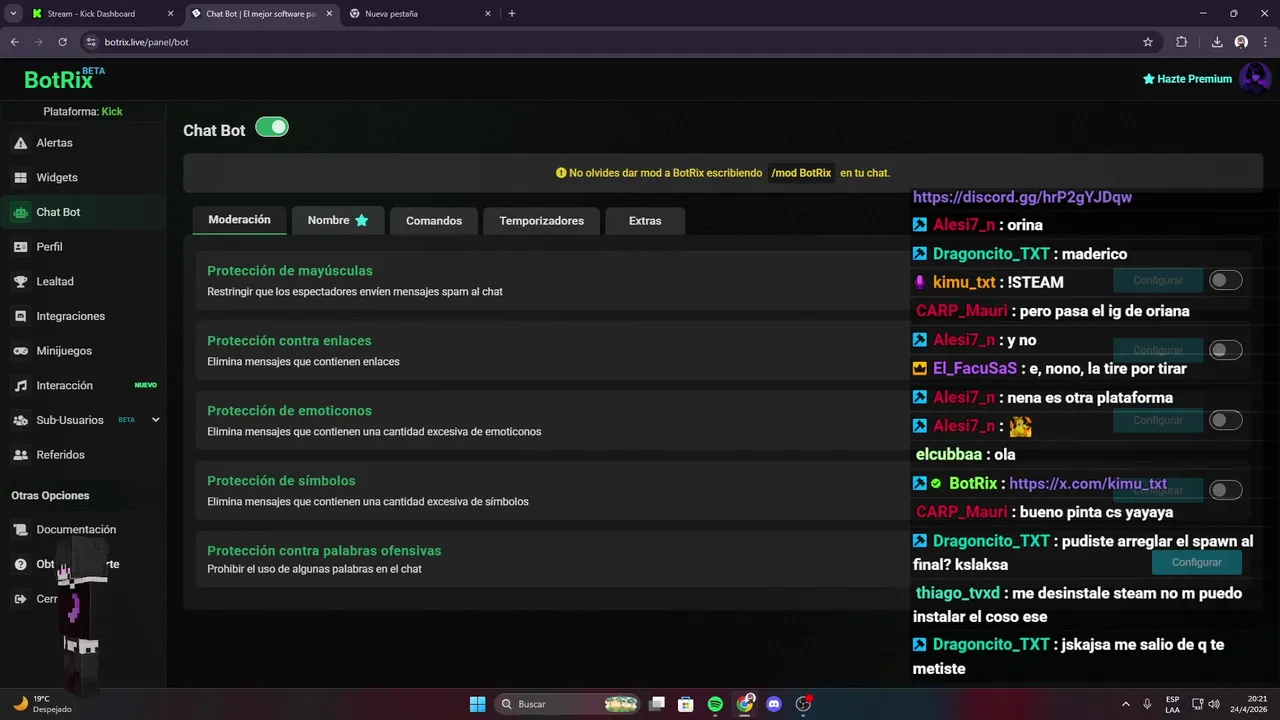This screenshot has height=720, width=1280.
Task: Open Discord from the taskbar
Action: pyautogui.click(x=773, y=704)
